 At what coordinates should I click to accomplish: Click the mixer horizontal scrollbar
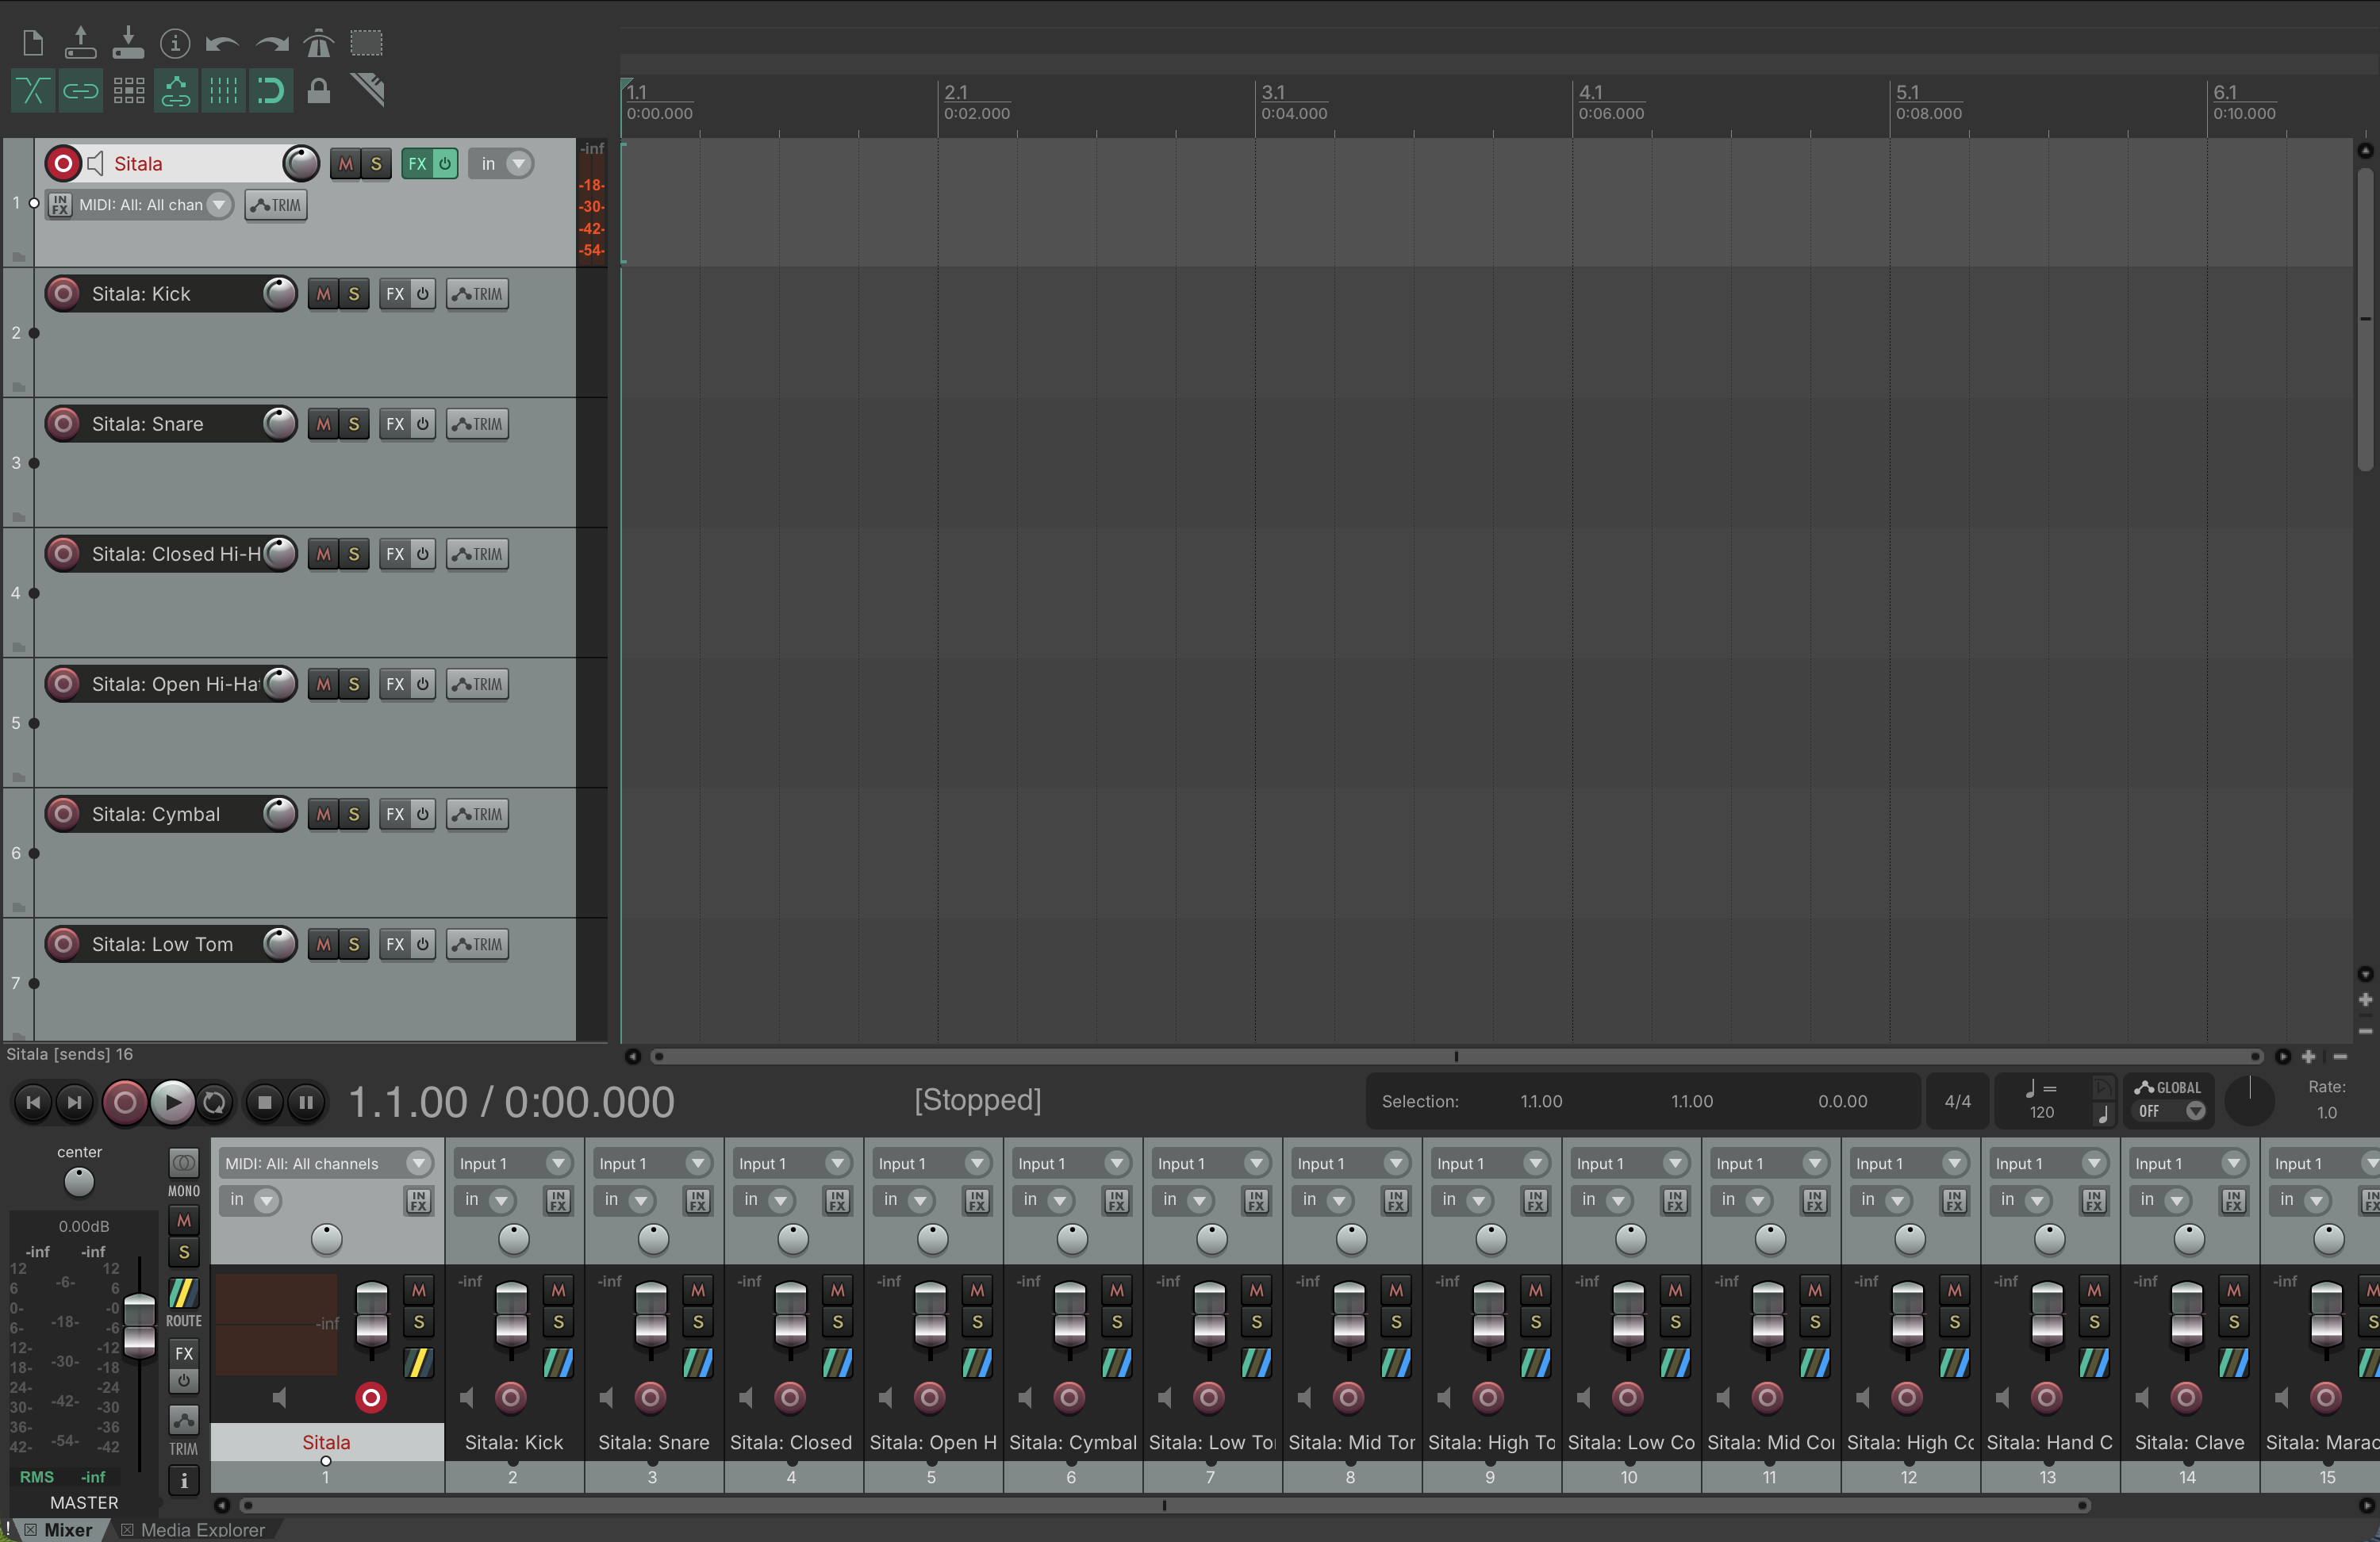point(1165,1505)
